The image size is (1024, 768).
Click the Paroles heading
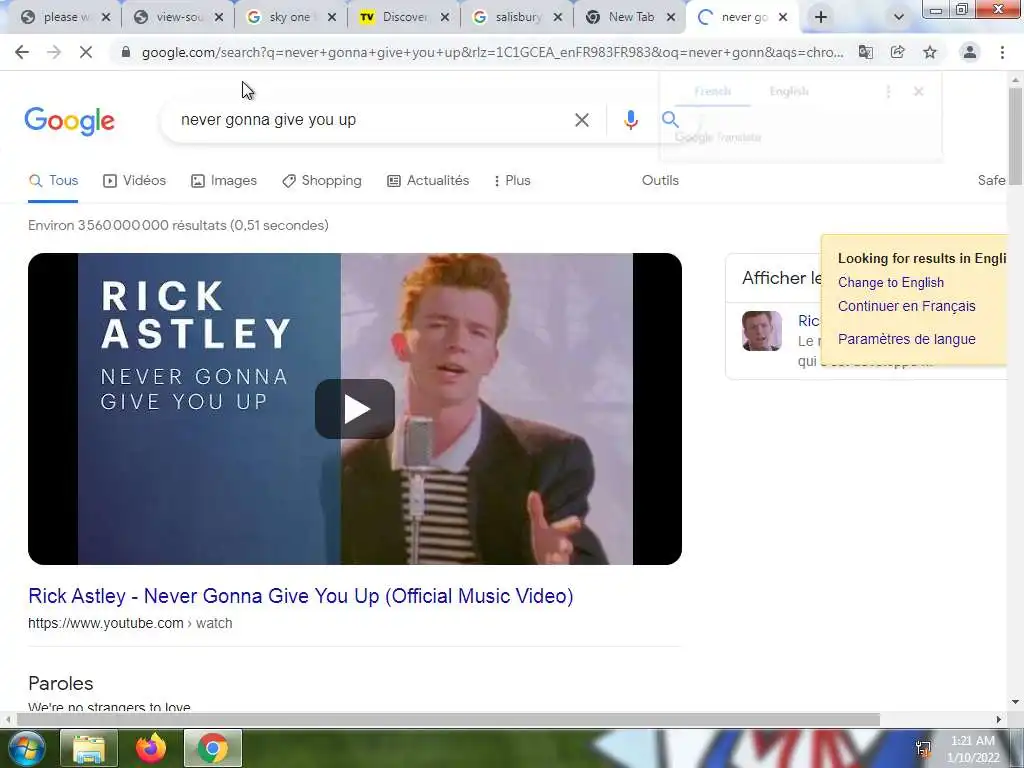(x=61, y=684)
